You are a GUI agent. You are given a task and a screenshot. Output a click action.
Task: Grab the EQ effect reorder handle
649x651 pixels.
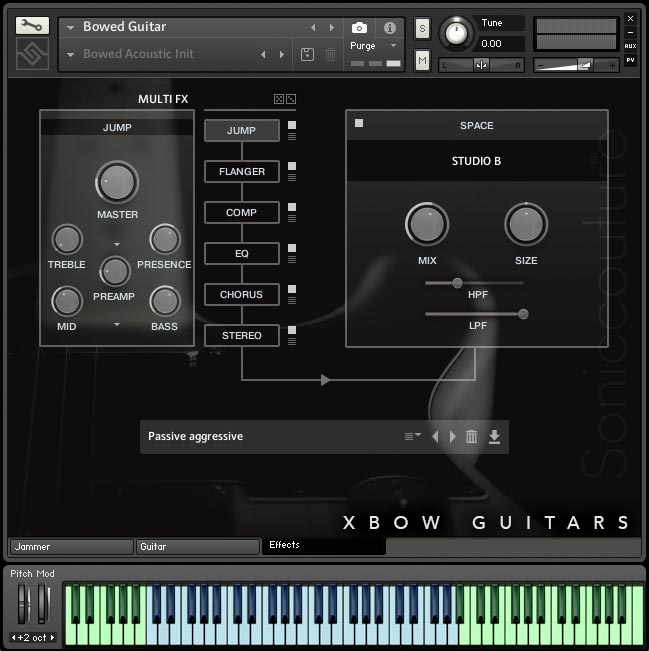coord(292,259)
